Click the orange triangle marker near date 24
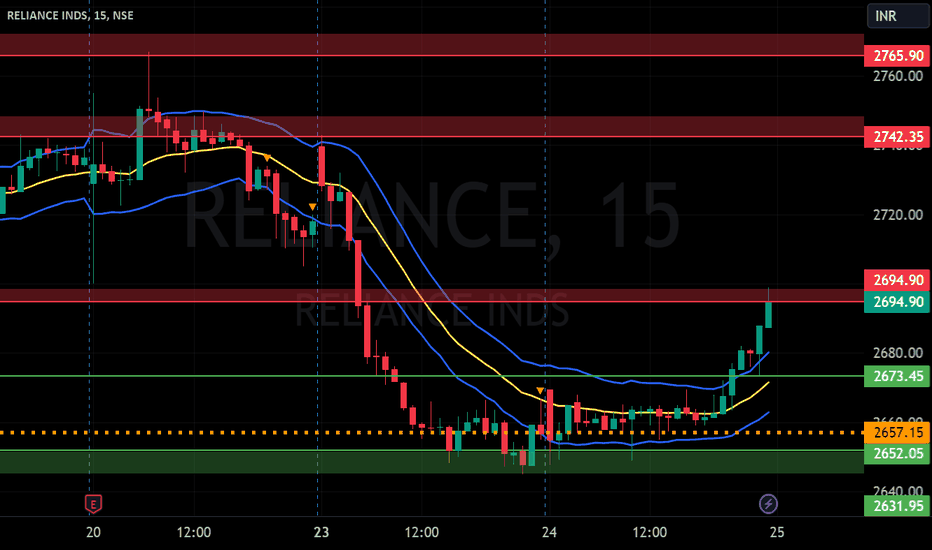This screenshot has width=932, height=550. coord(540,391)
